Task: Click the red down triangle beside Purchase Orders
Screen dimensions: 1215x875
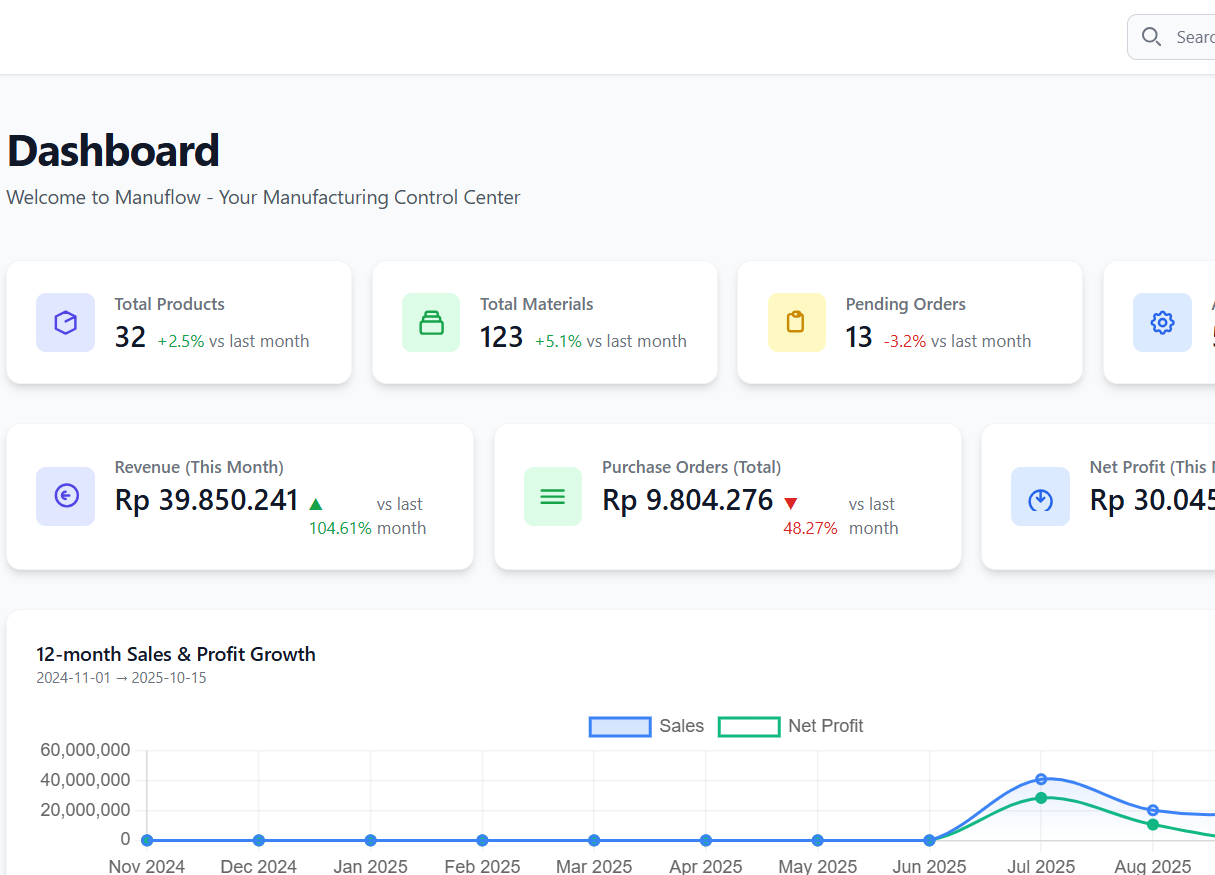Action: (791, 504)
